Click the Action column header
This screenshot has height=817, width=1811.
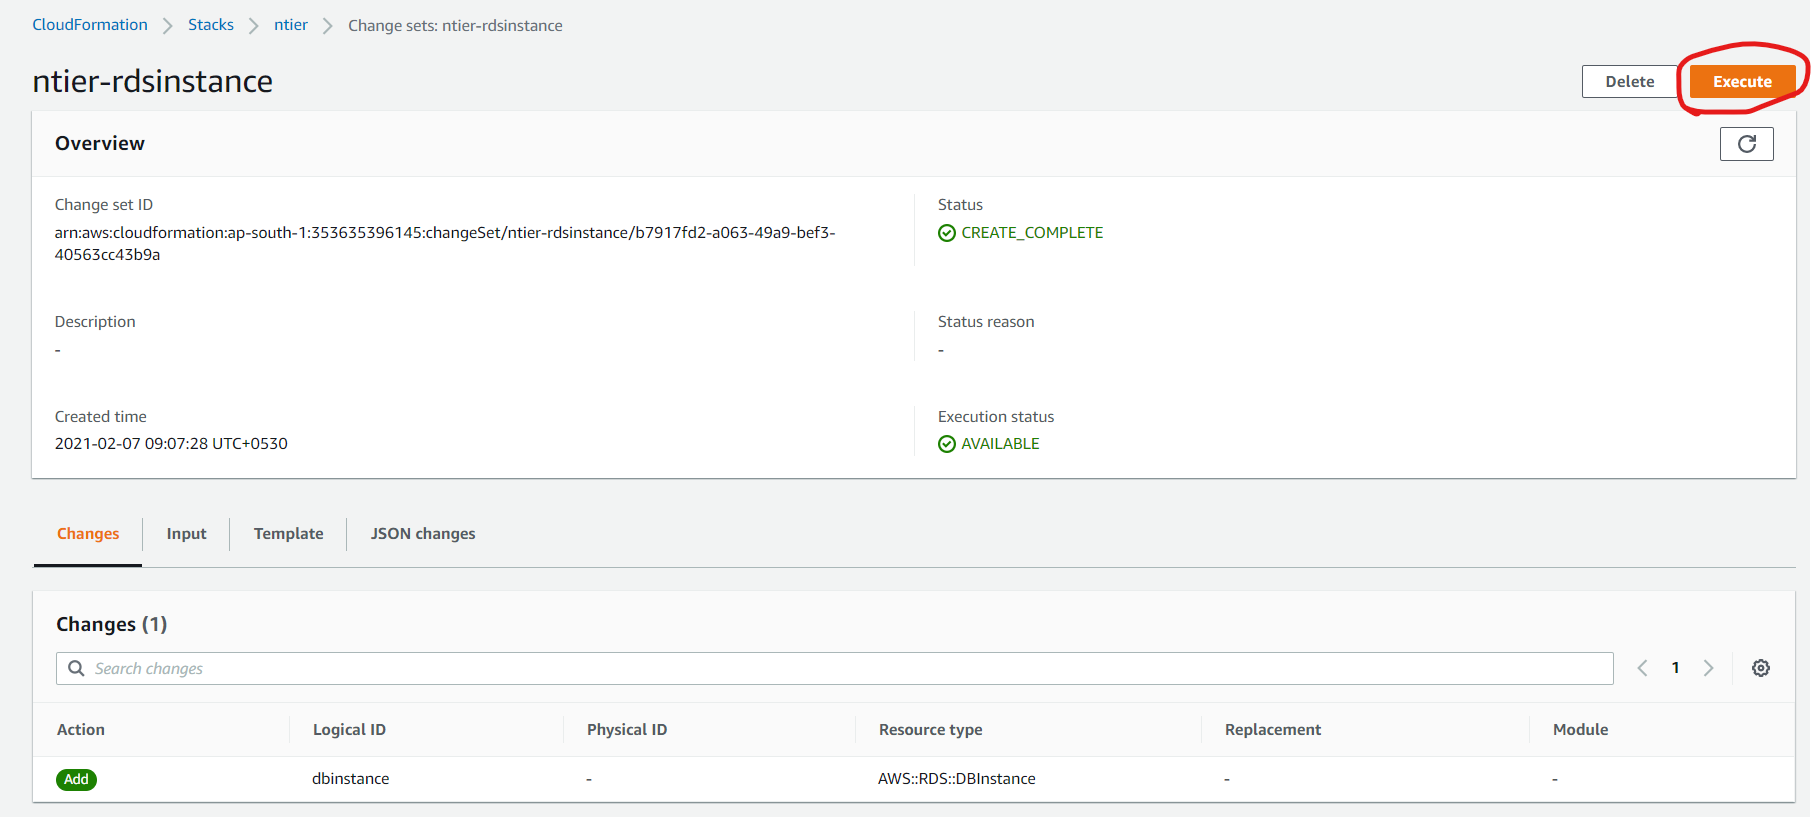(81, 730)
